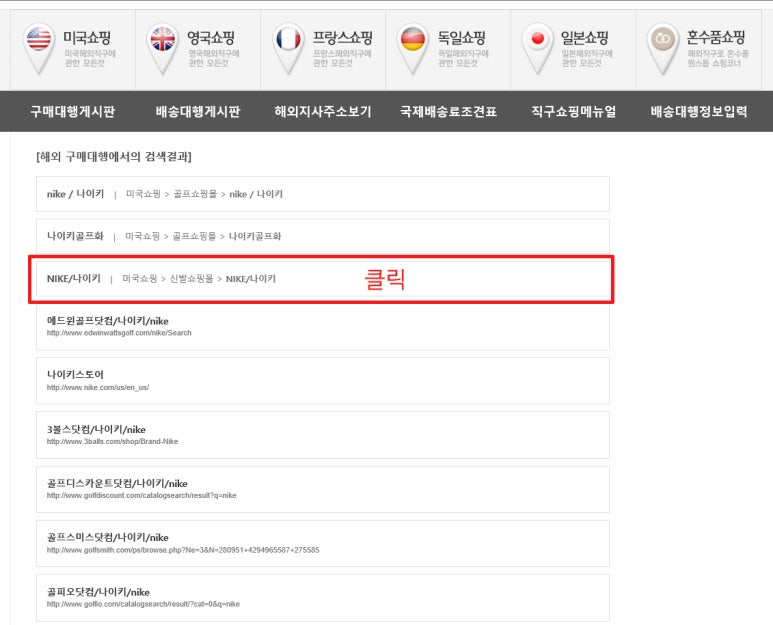Click 신발쇼핑몰 breadcrumb in NIKE/나이키 row

click(x=191, y=278)
